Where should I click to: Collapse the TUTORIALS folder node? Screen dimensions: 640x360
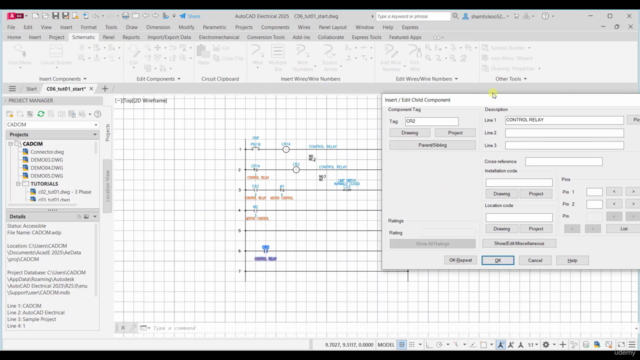(x=18, y=184)
